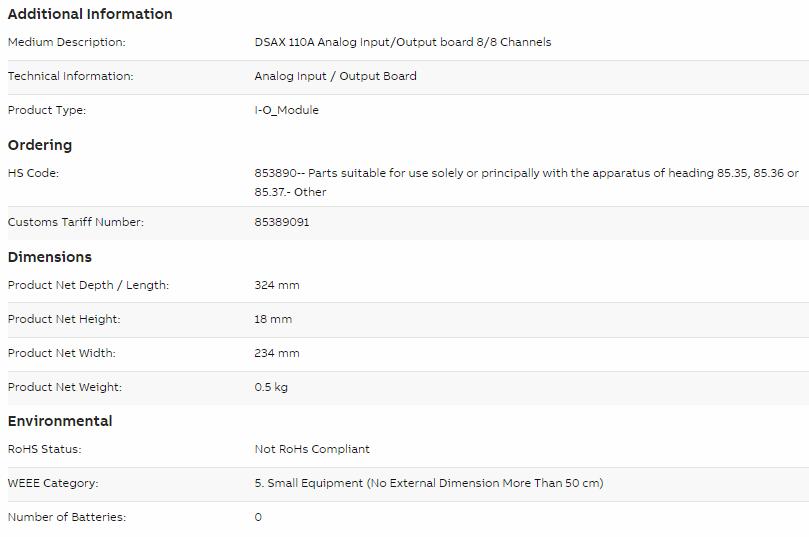Click the Dimensions section heading
809x537 pixels.
pyautogui.click(x=50, y=257)
